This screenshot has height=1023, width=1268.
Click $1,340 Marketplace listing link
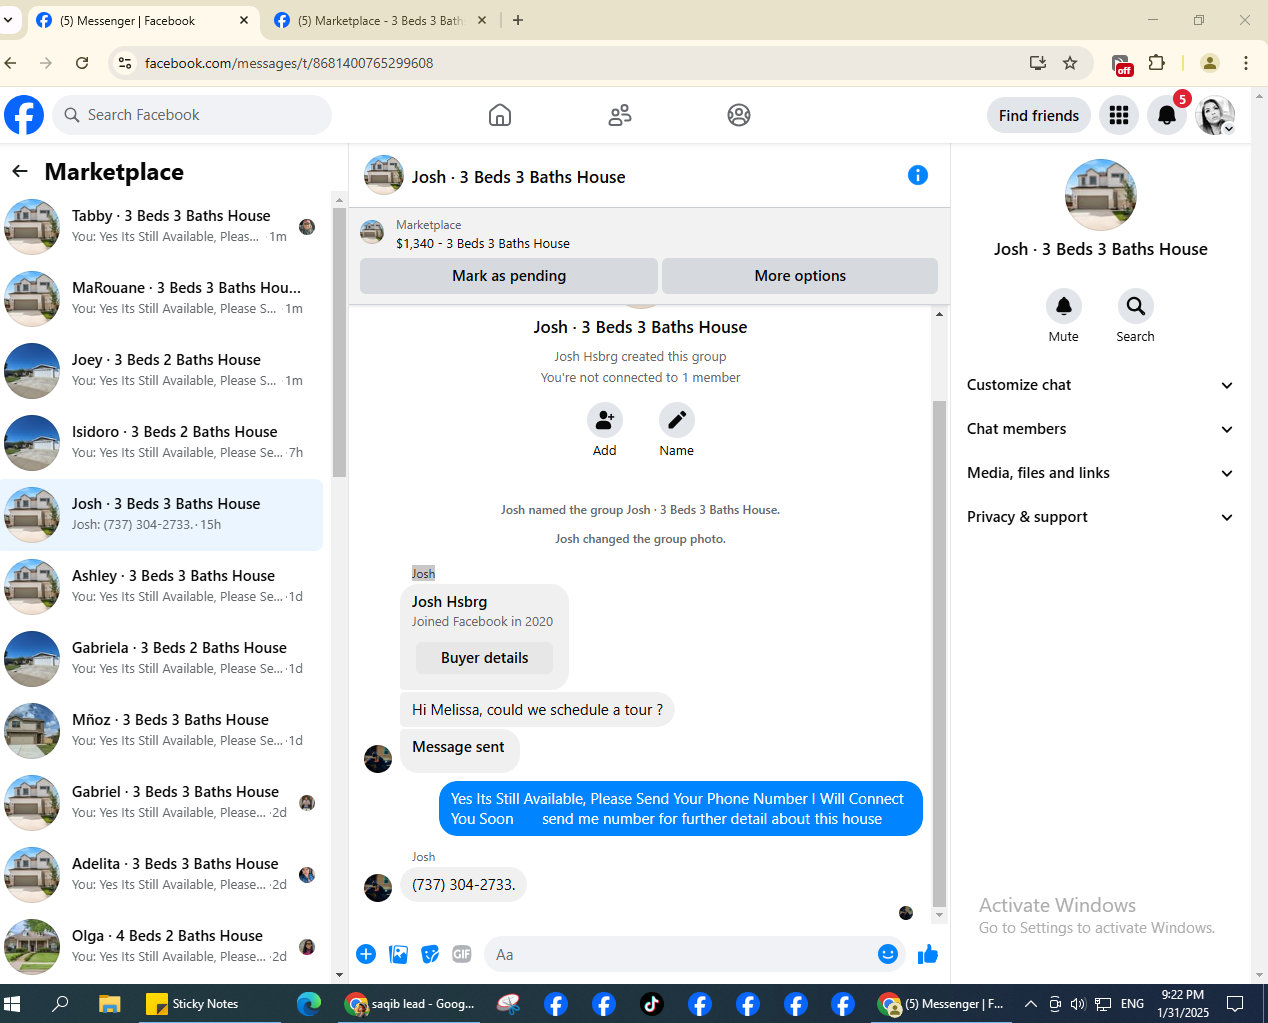(x=483, y=243)
